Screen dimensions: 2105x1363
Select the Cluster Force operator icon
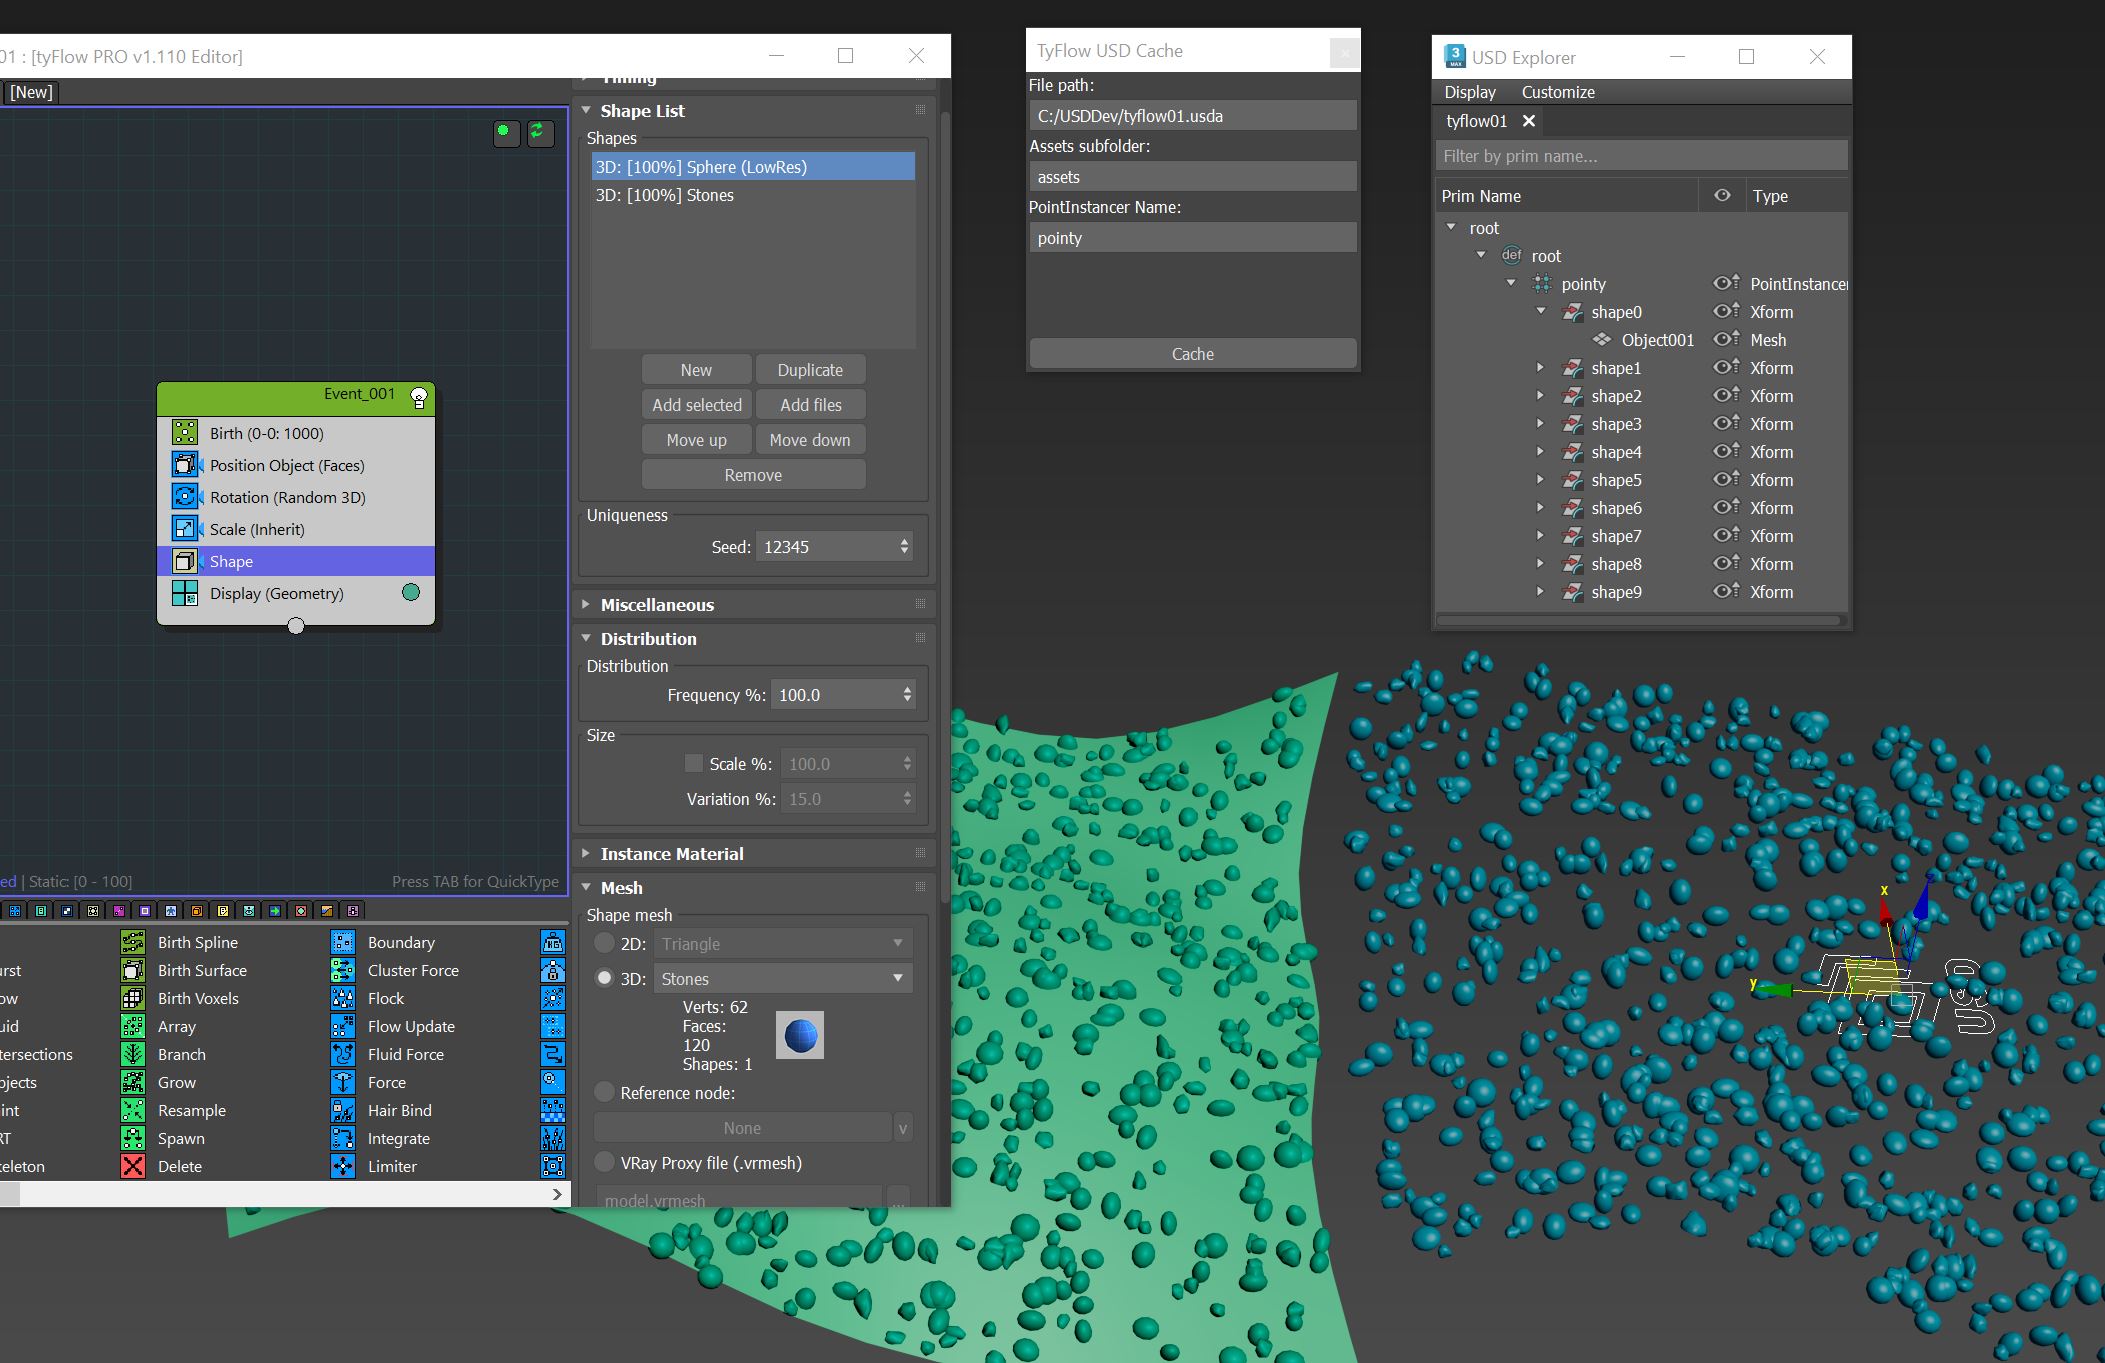click(x=343, y=970)
